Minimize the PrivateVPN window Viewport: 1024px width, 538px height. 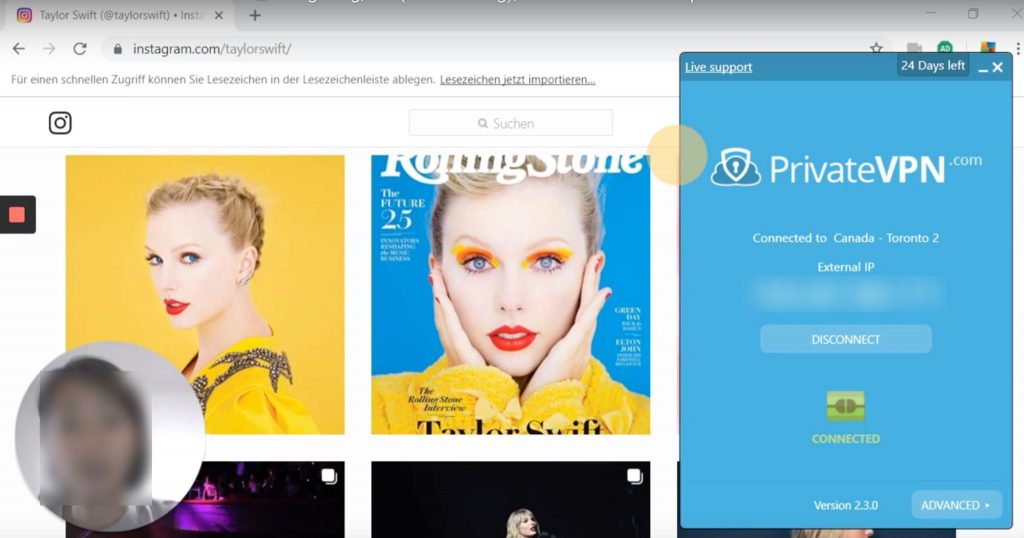(x=983, y=69)
